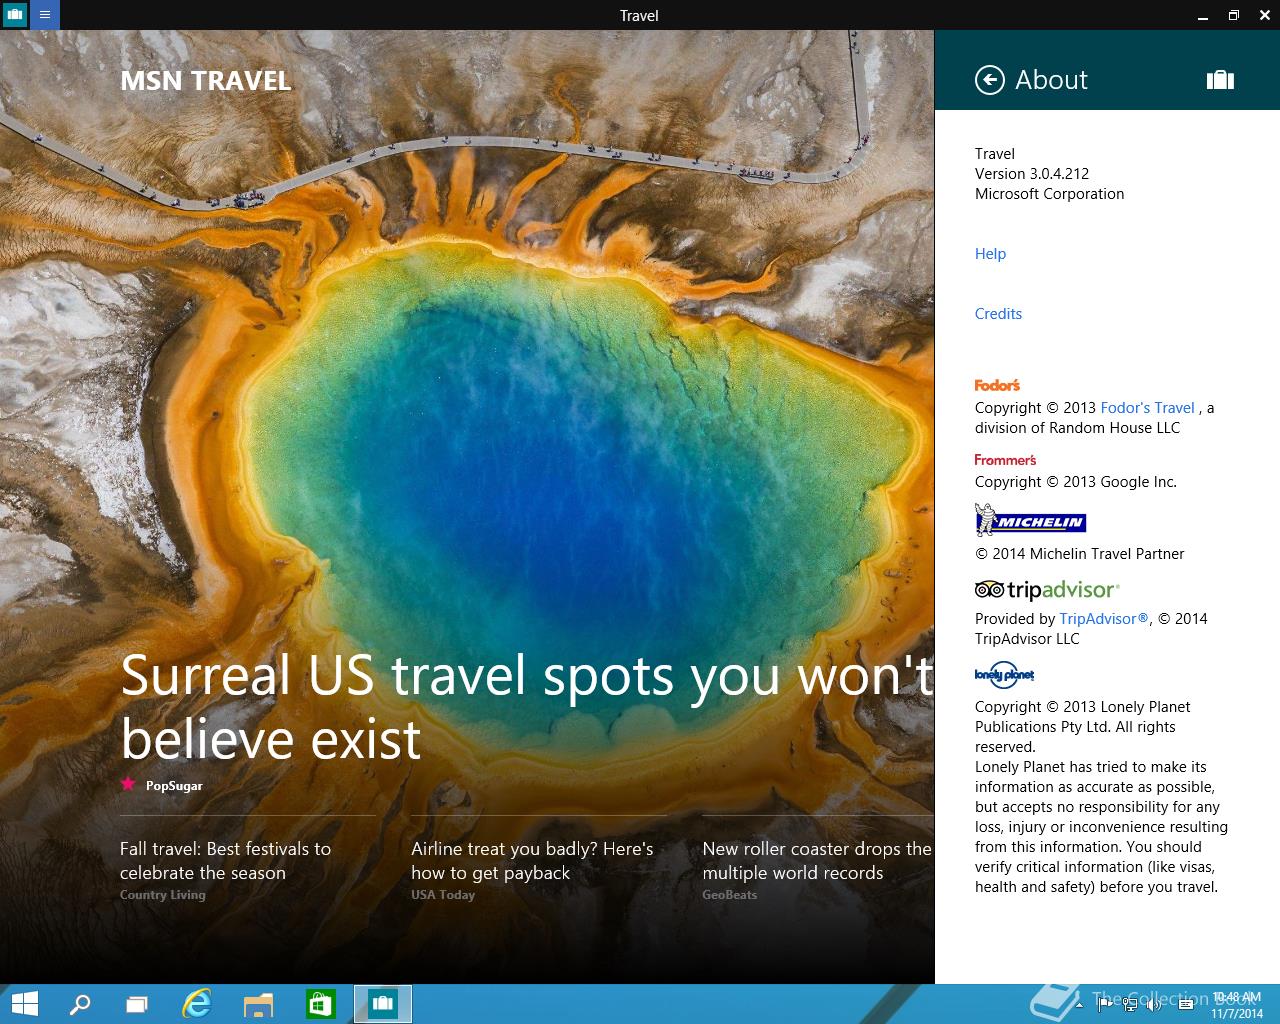The height and width of the screenshot is (1024, 1280).
Task: Click the MSN TRAVEL heading
Action: click(x=205, y=81)
